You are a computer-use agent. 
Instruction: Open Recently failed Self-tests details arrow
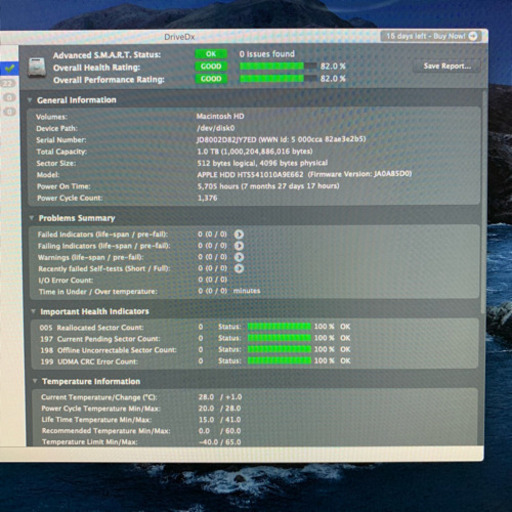239,268
